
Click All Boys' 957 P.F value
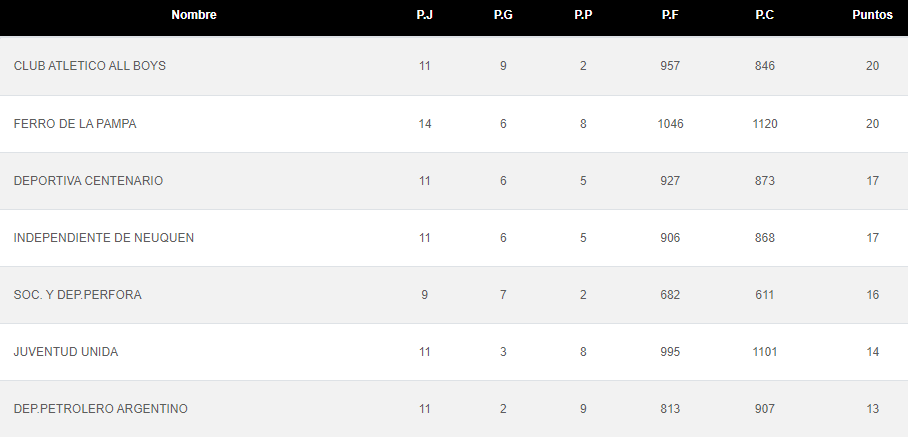tap(670, 66)
